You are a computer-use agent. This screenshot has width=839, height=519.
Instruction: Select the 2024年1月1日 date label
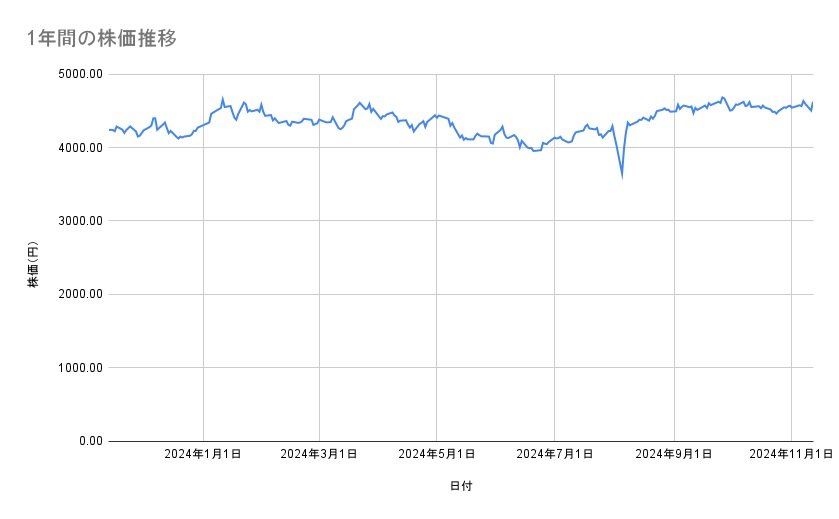[x=204, y=455]
